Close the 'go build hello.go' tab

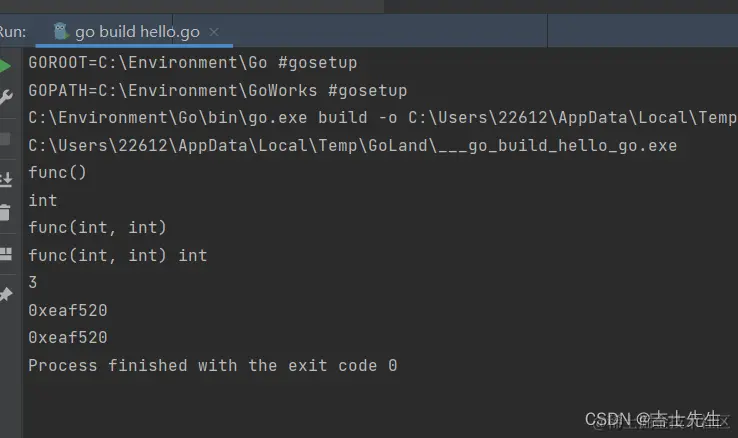pyautogui.click(x=214, y=32)
